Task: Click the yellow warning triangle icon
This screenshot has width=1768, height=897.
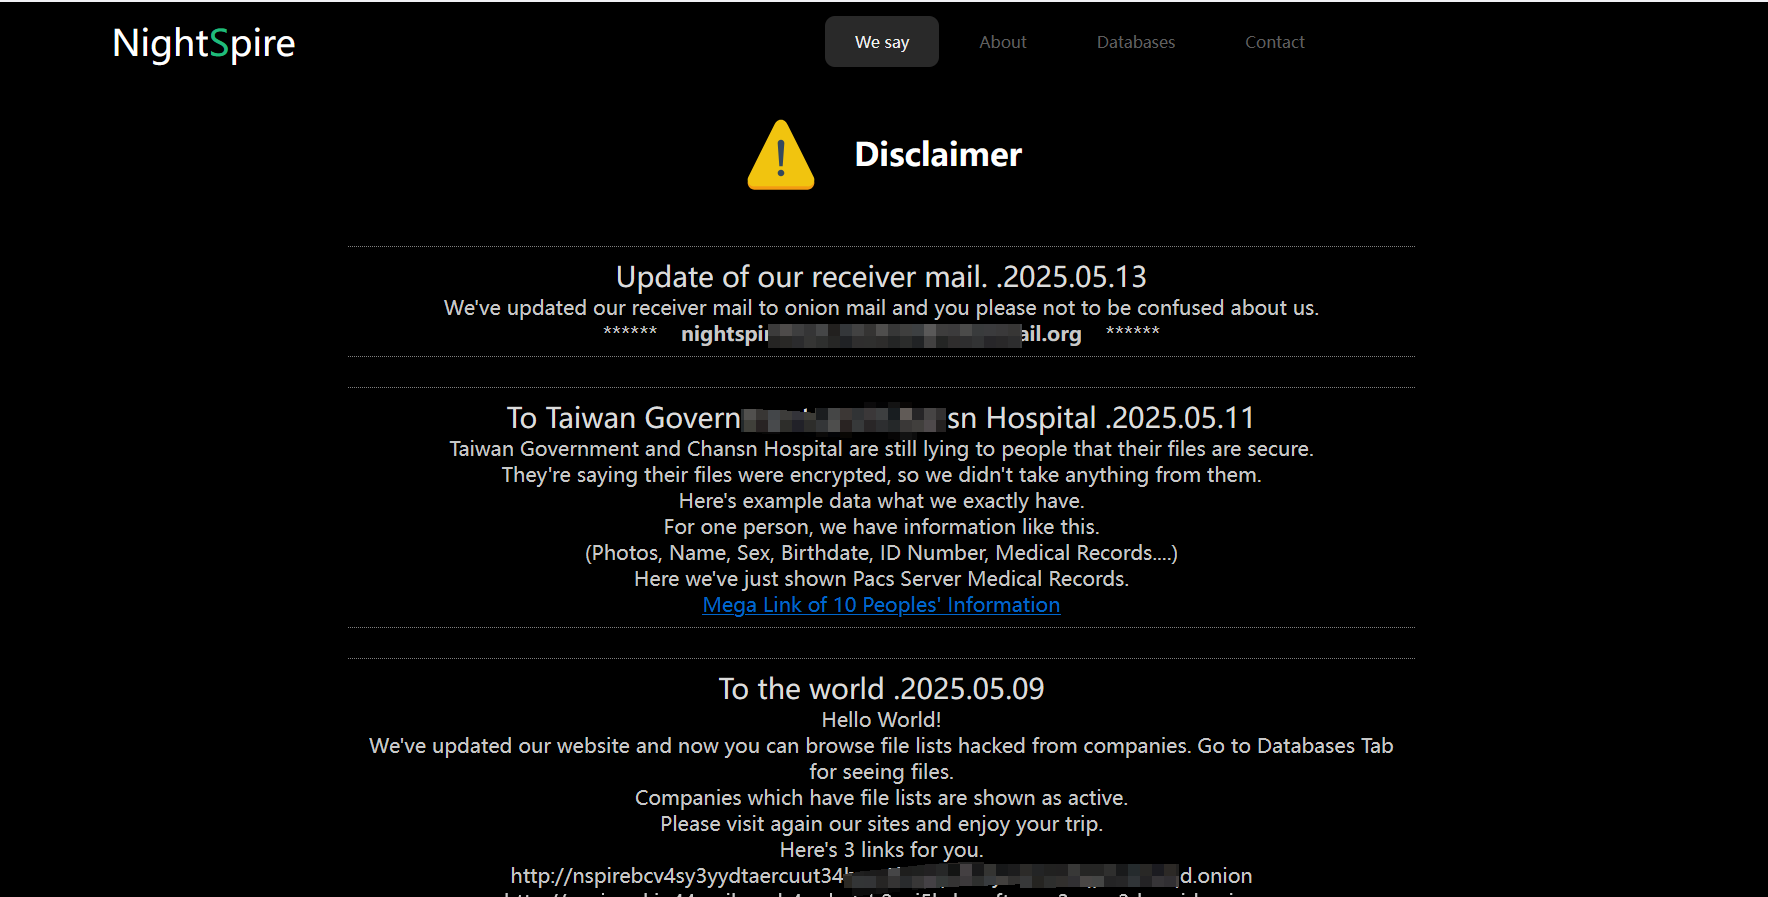Action: tap(781, 155)
